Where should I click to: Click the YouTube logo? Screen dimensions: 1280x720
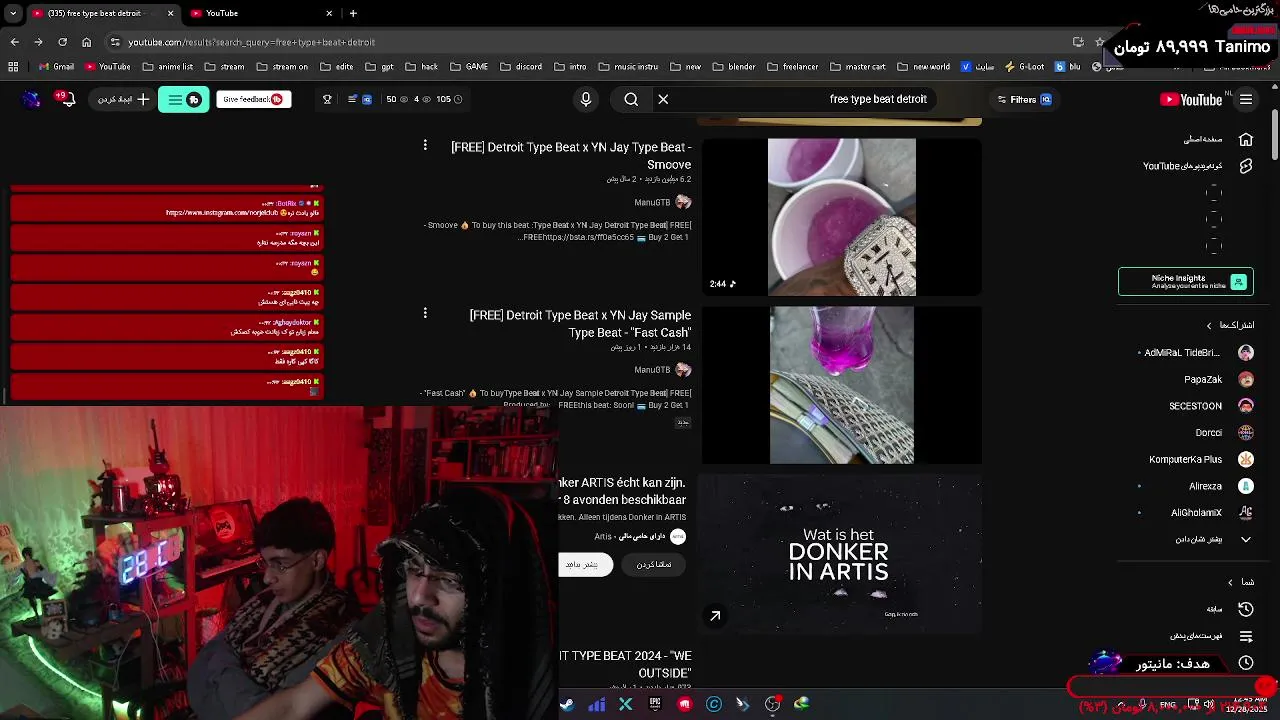[x=1191, y=99]
